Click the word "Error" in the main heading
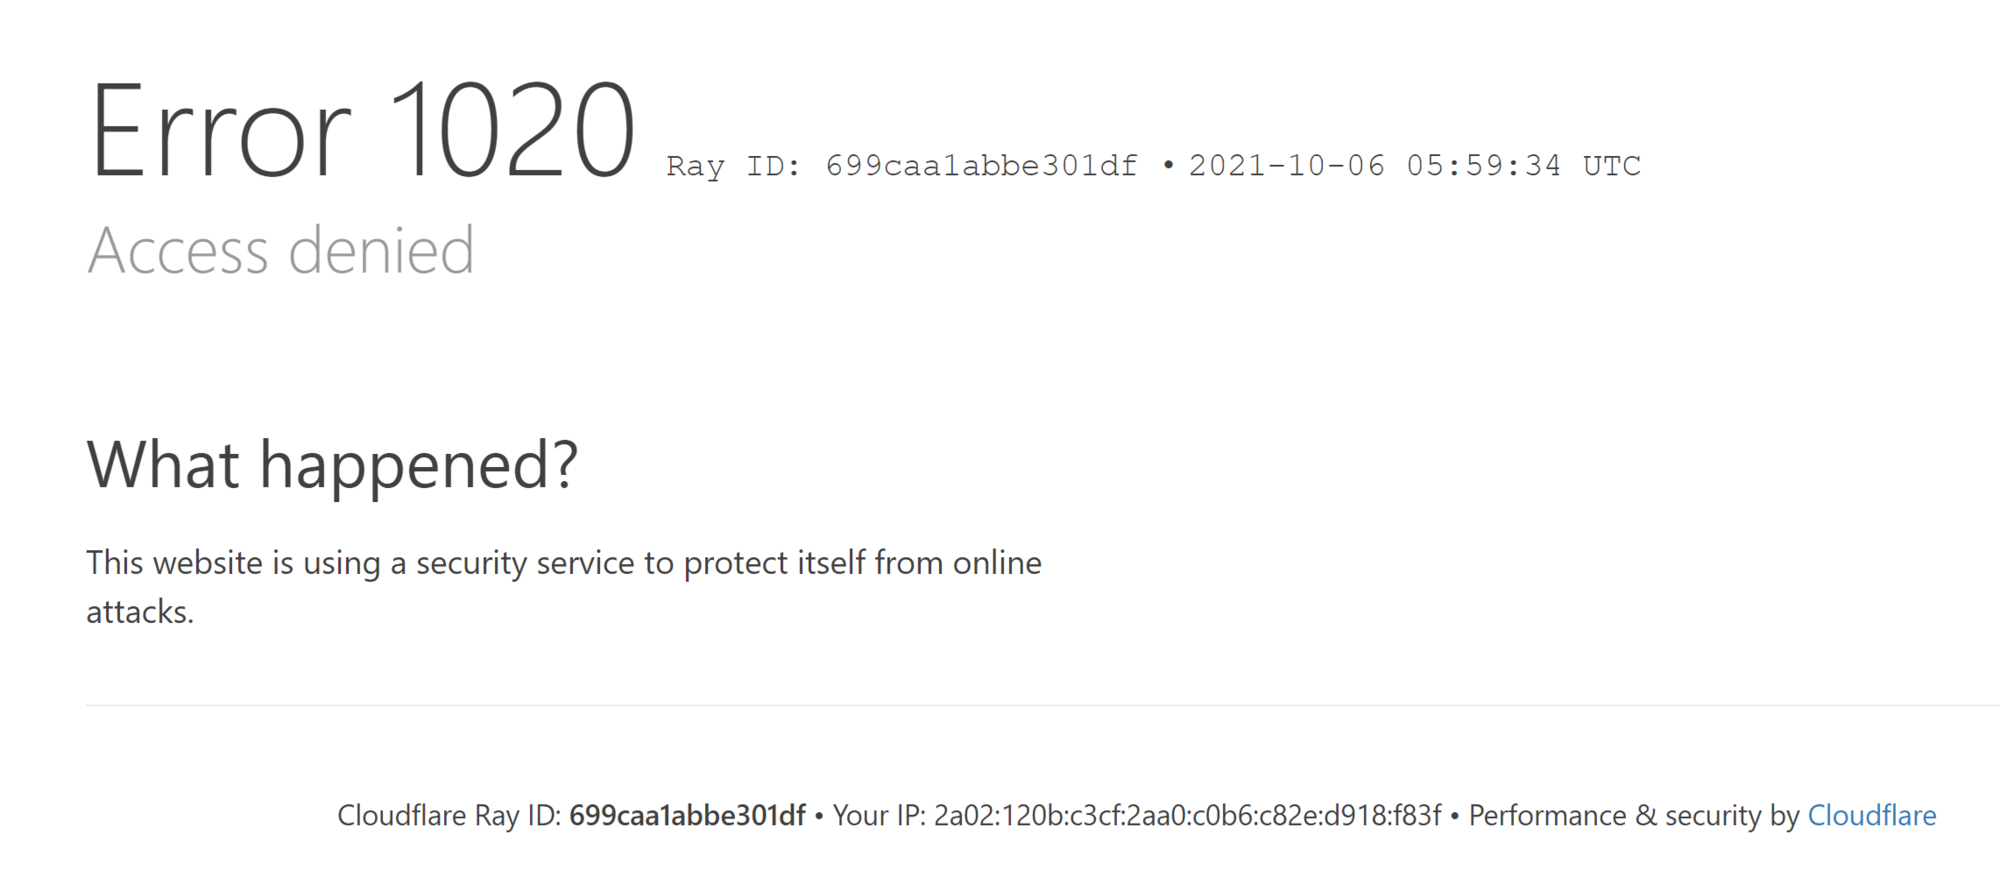The height and width of the screenshot is (878, 2000). click(220, 132)
